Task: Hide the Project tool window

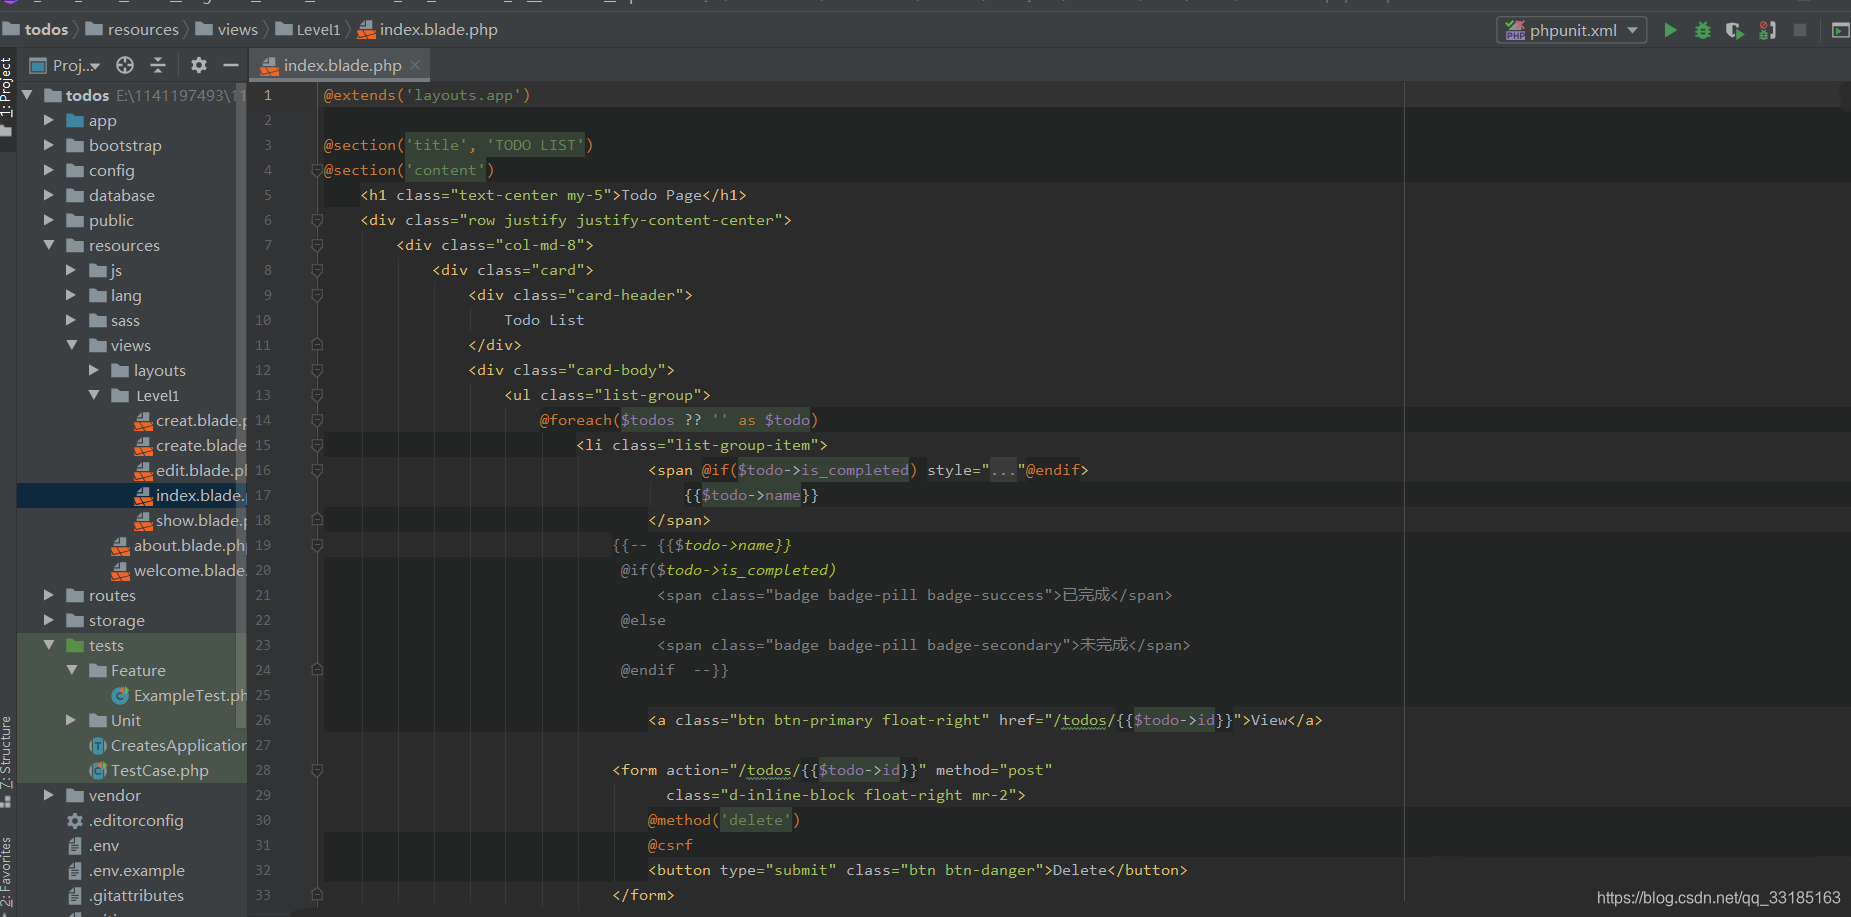Action: click(x=231, y=65)
